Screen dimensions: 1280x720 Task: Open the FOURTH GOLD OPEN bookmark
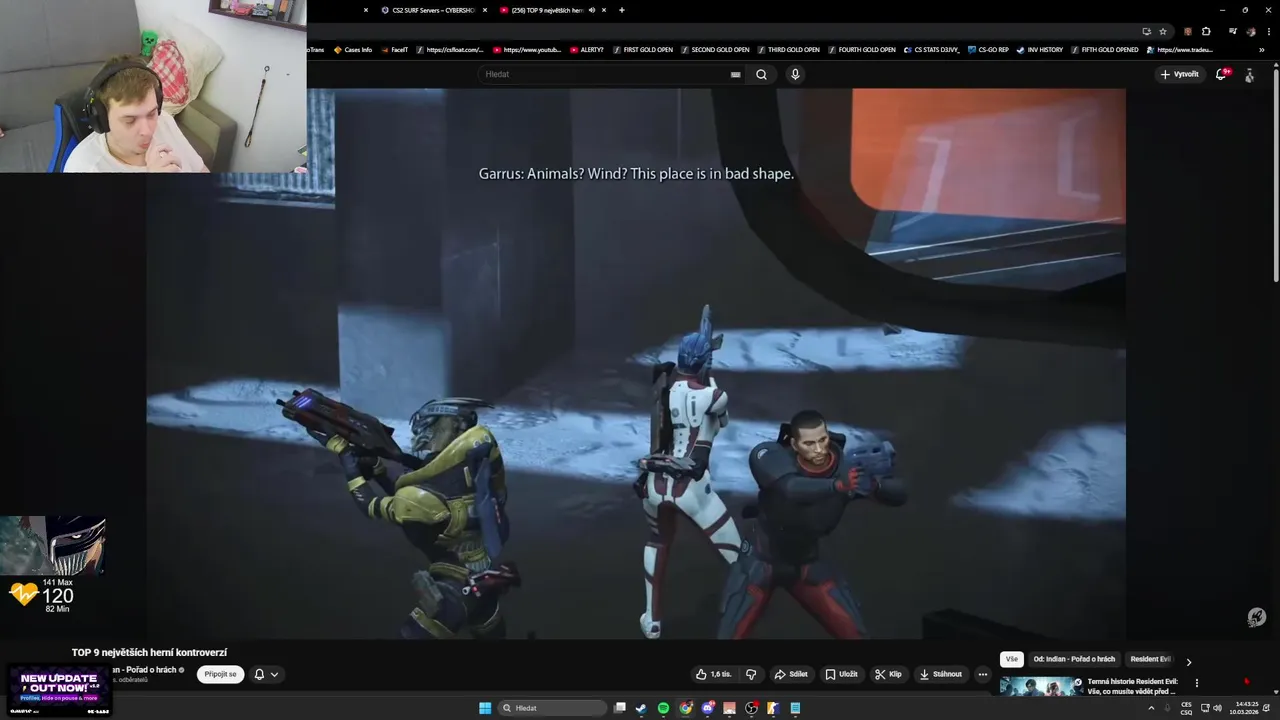click(x=861, y=49)
